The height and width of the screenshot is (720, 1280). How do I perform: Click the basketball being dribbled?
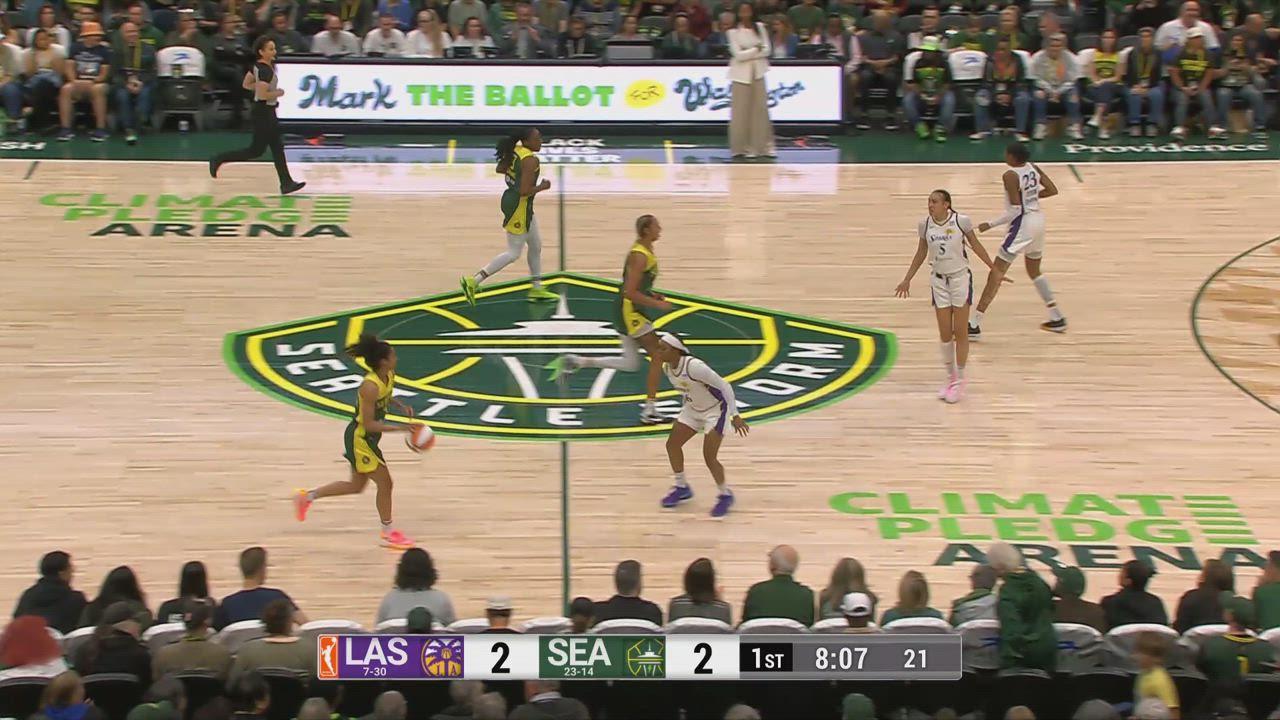point(420,438)
